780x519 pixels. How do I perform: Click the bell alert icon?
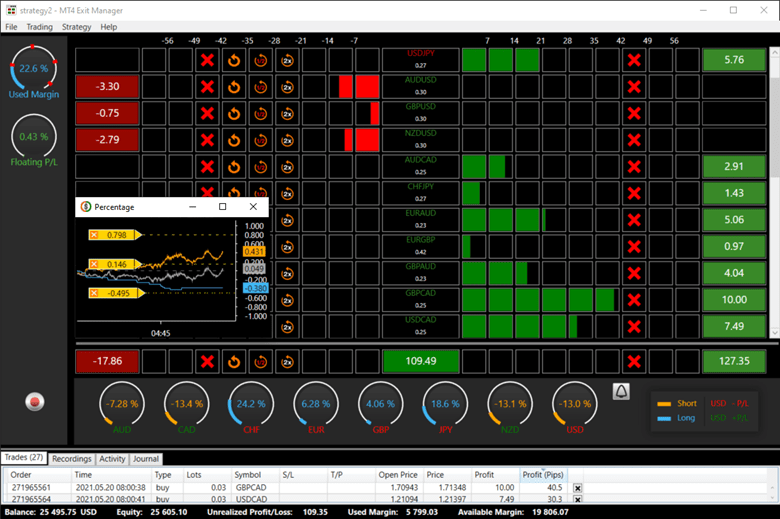coord(621,392)
